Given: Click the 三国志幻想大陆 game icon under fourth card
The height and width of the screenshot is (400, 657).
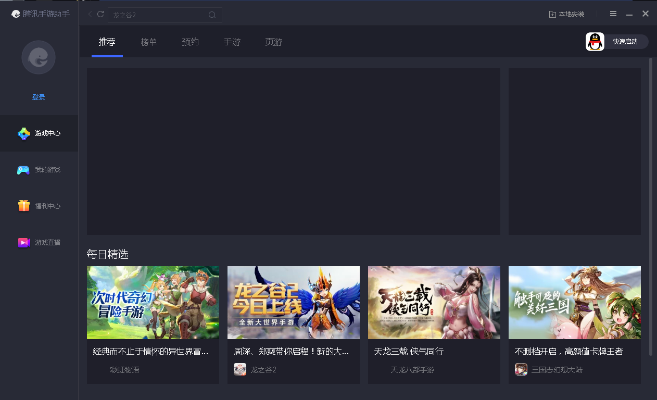Looking at the screenshot, I should coord(521,369).
